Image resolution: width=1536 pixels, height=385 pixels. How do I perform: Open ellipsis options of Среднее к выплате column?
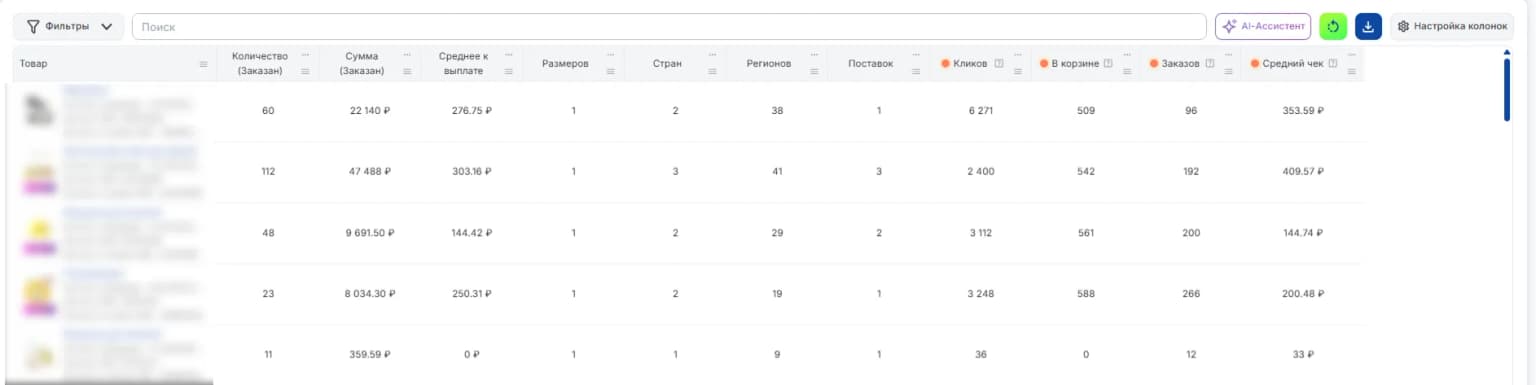pyautogui.click(x=508, y=55)
